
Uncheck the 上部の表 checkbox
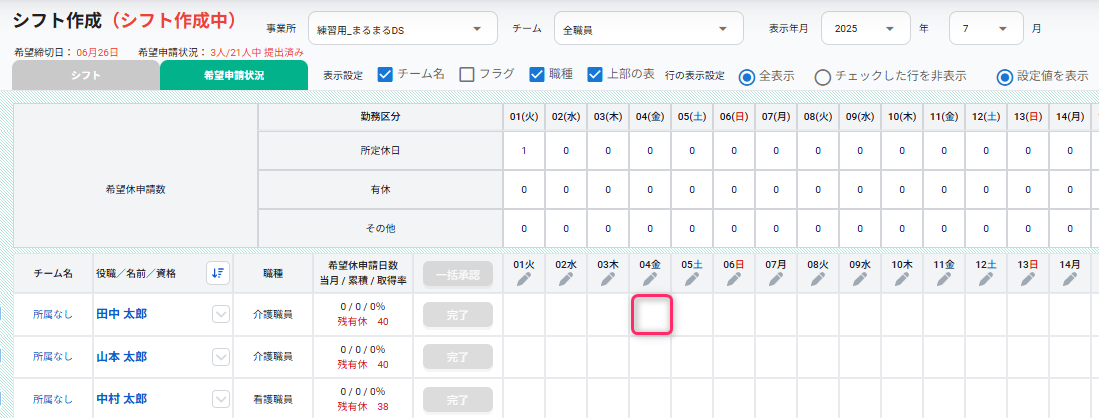pyautogui.click(x=595, y=74)
